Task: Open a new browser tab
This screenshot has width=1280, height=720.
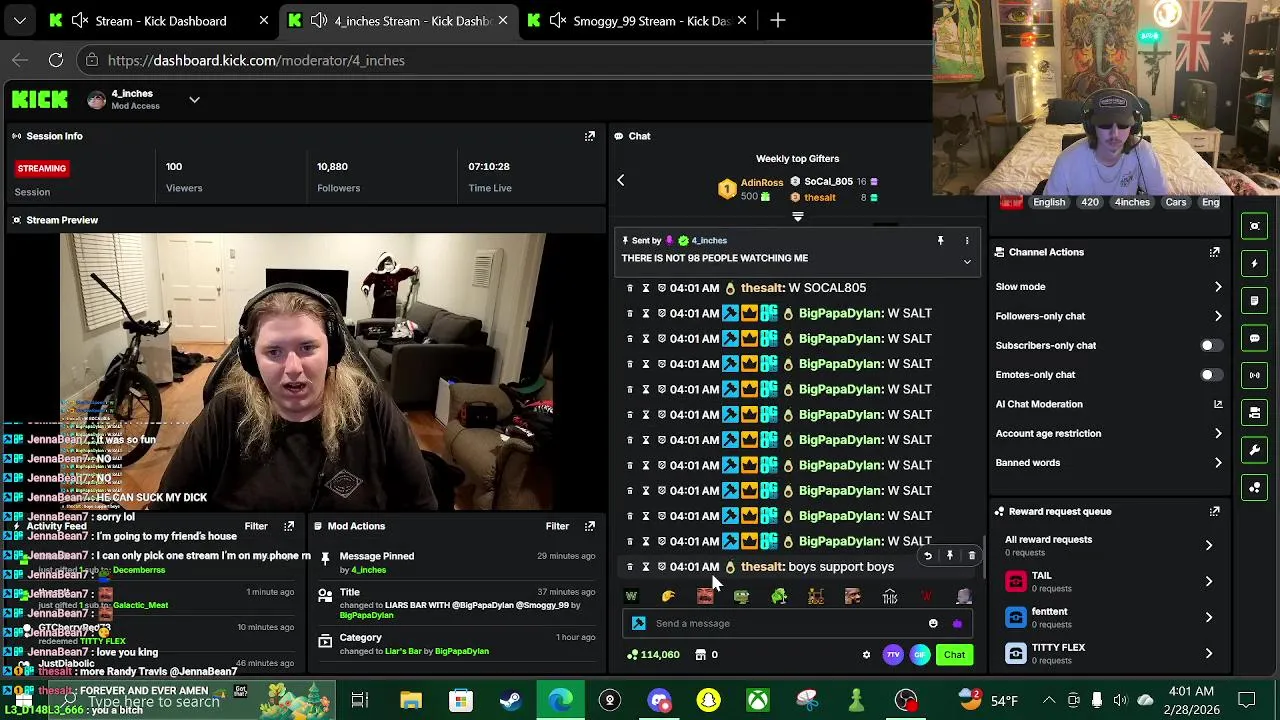Action: [x=778, y=20]
